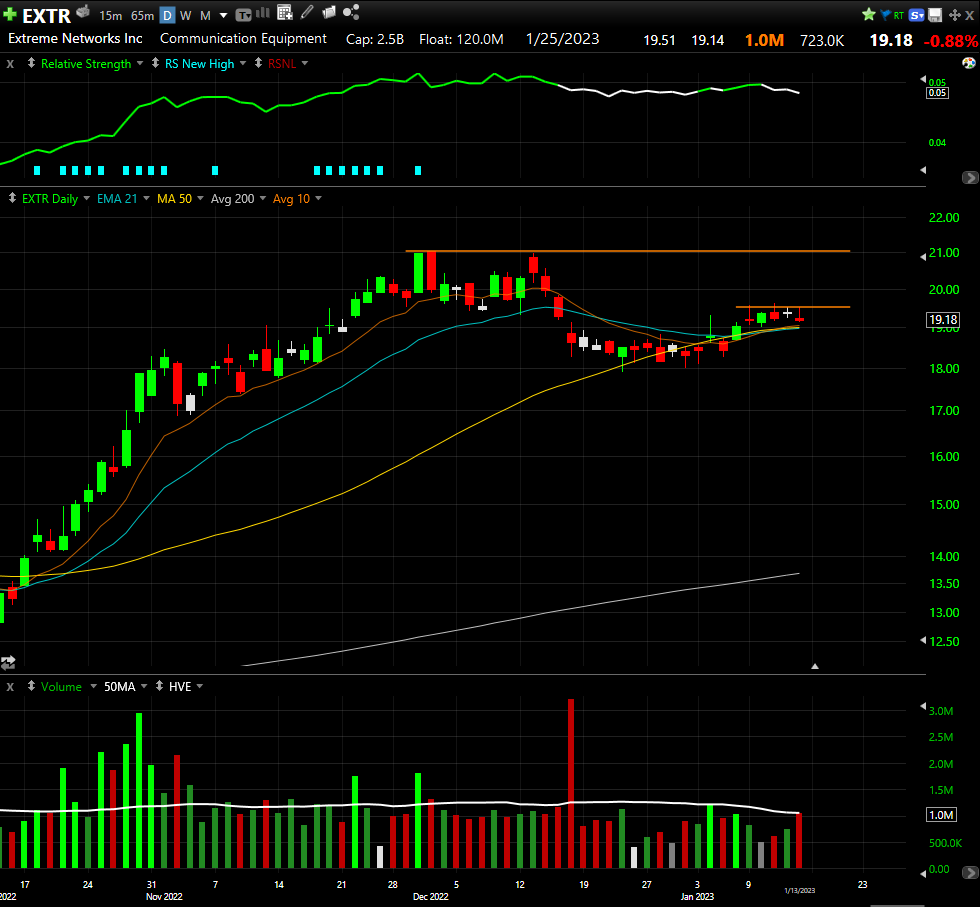Expand the RSNL dropdown arrow
This screenshot has width=980, height=907.
(x=305, y=64)
